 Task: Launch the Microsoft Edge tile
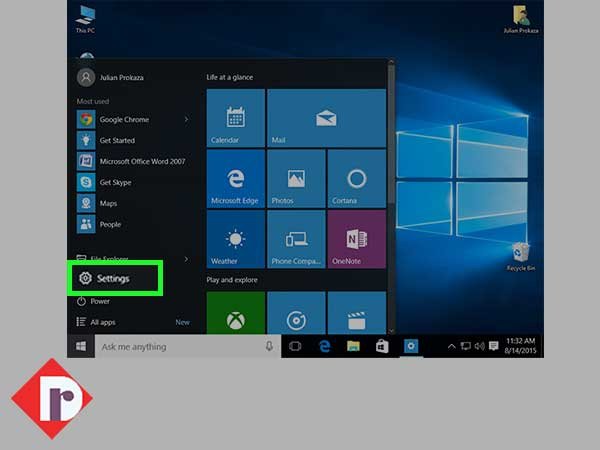(236, 179)
